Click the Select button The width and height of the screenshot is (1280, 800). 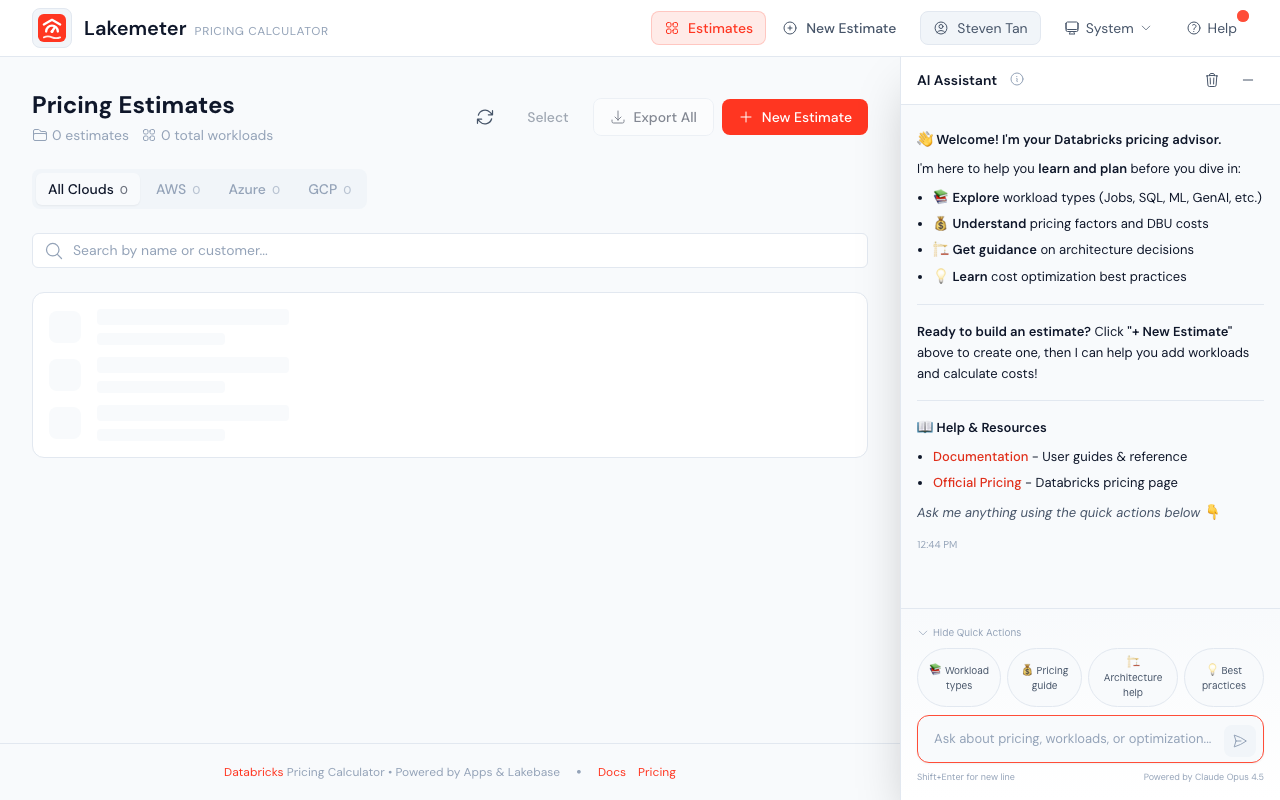click(x=548, y=117)
